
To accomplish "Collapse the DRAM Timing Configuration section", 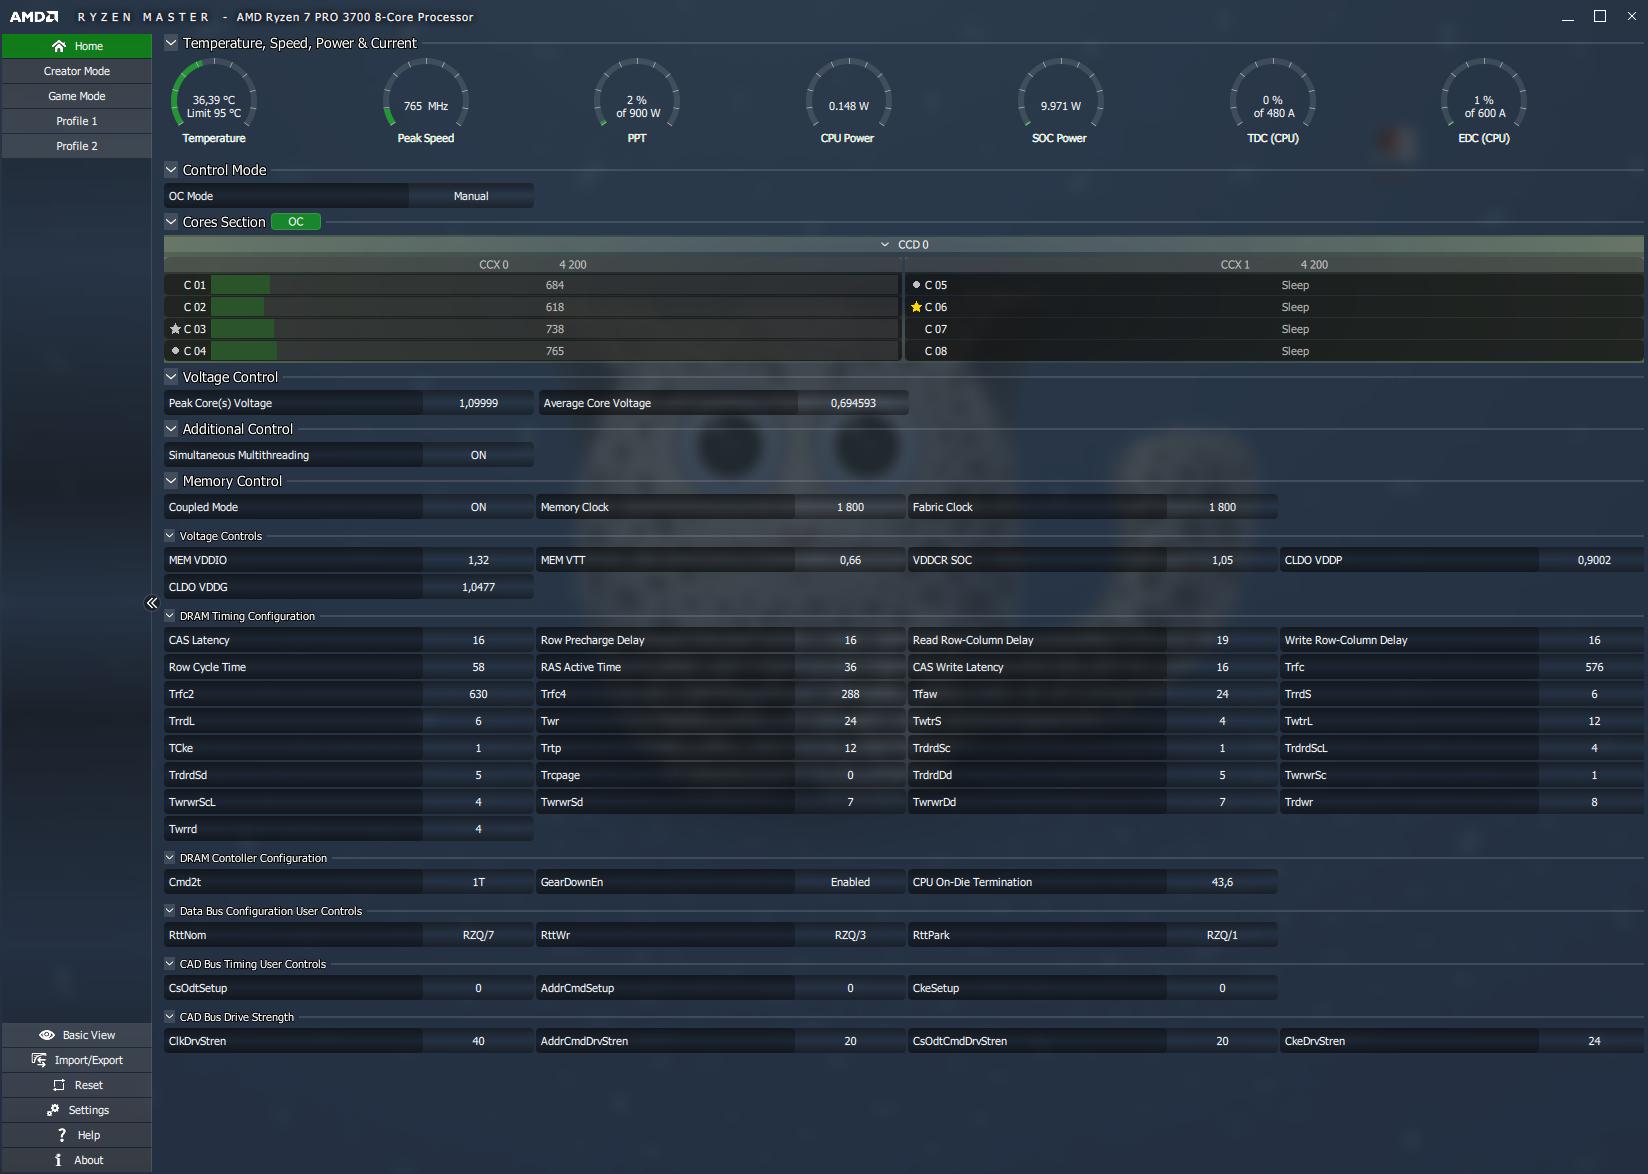I will (170, 616).
